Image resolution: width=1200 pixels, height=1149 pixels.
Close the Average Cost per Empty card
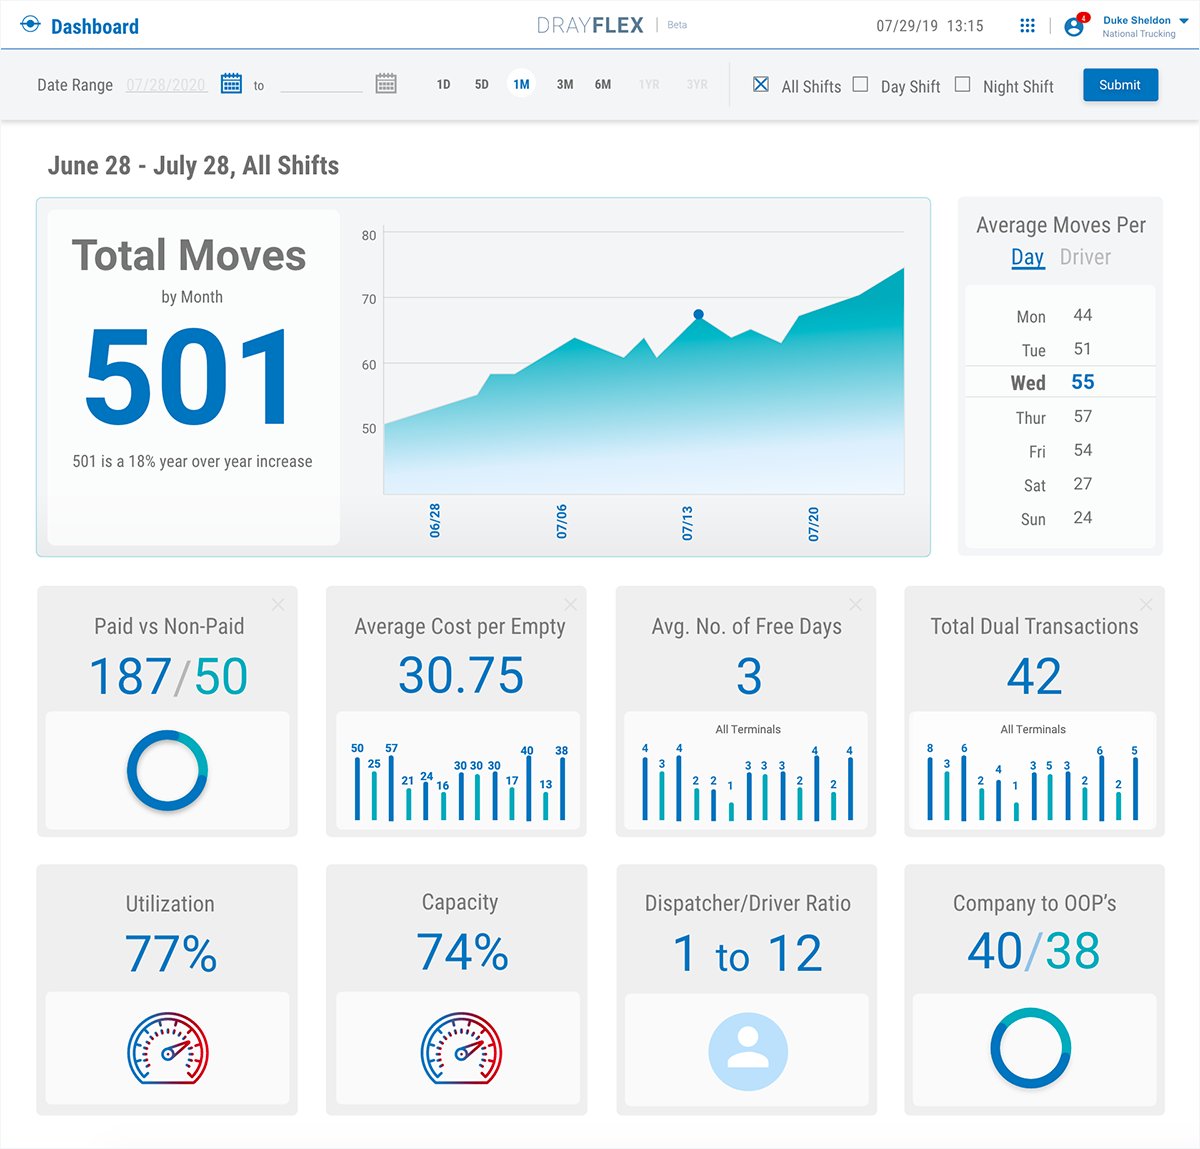tap(570, 604)
